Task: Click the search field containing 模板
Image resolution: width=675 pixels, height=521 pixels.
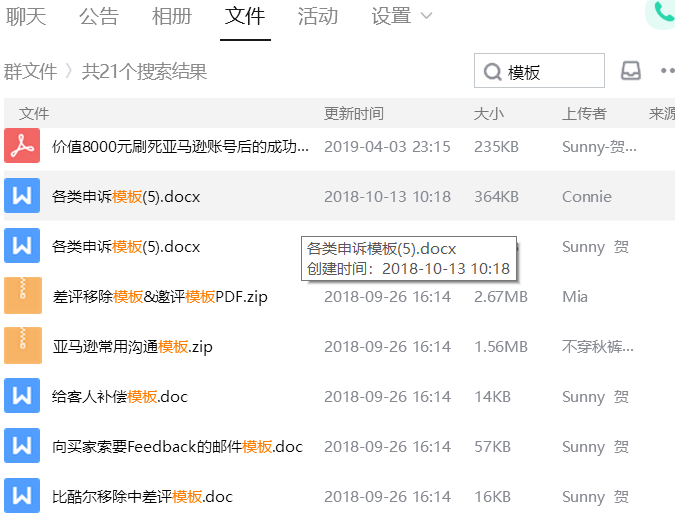Action: click(539, 71)
